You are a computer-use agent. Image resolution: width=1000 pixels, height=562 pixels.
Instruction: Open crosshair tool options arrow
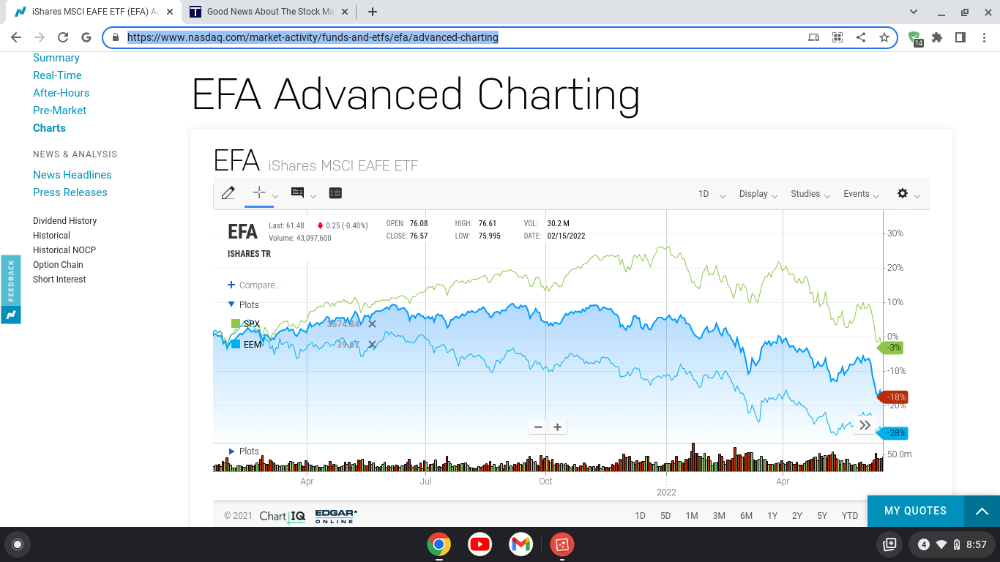(276, 196)
